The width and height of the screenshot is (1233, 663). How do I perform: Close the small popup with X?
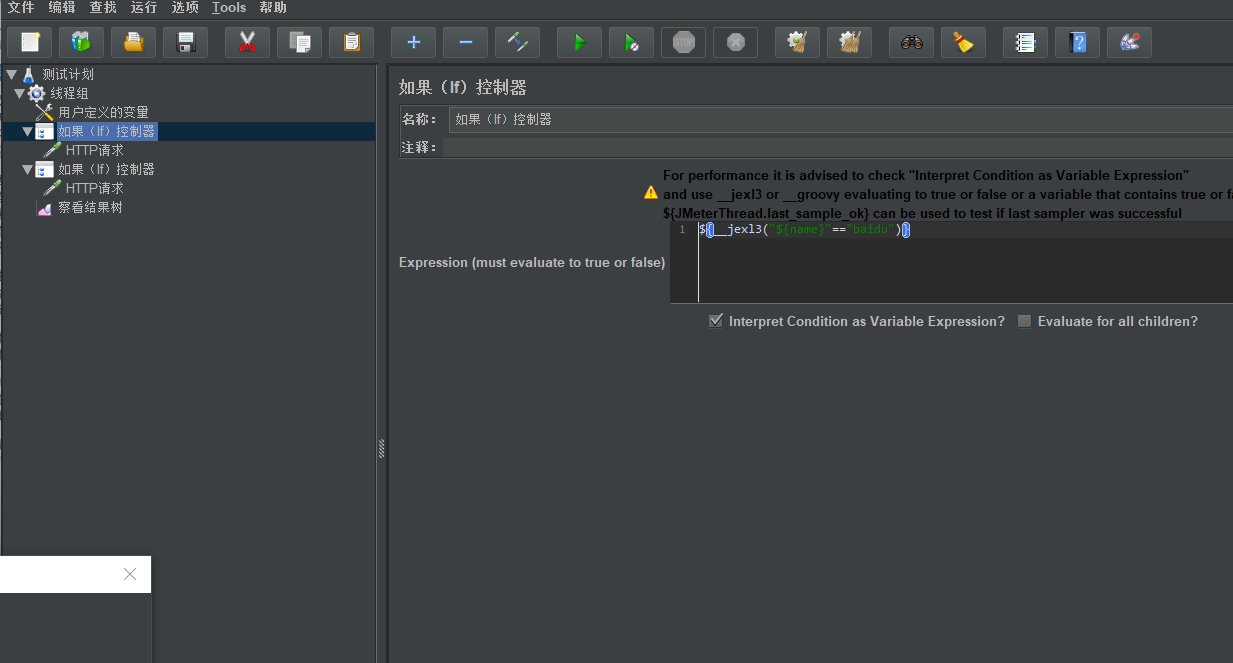pos(130,574)
